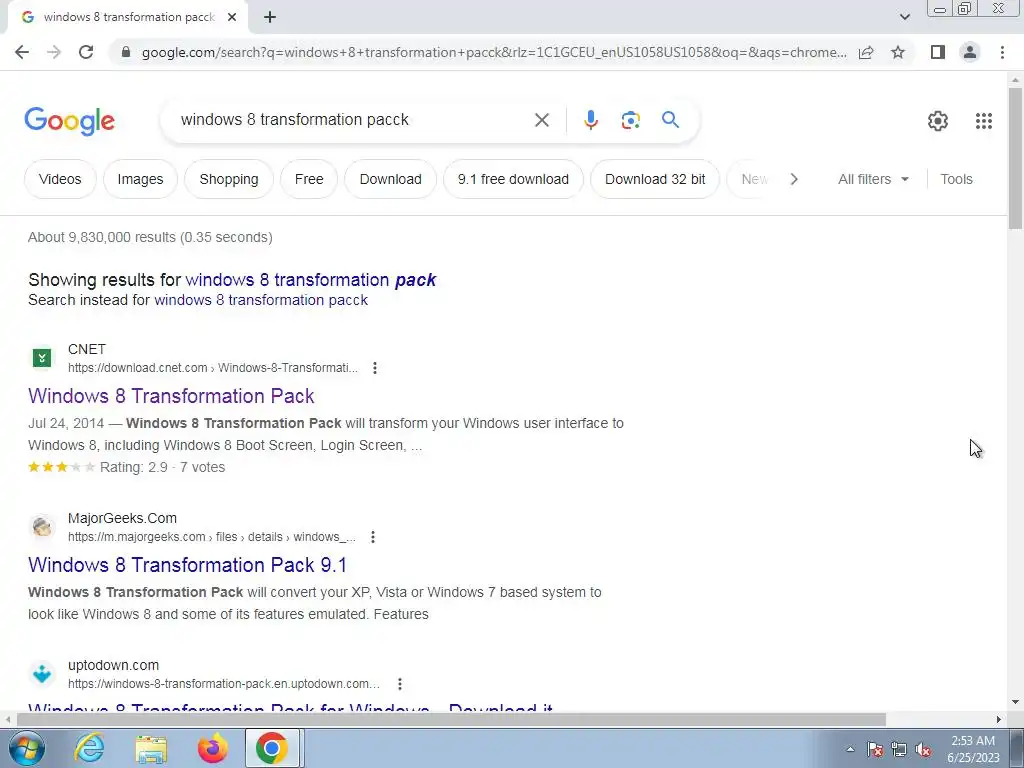The height and width of the screenshot is (768, 1024).
Task: Open the taskbar clock and date
Action: pyautogui.click(x=973, y=749)
